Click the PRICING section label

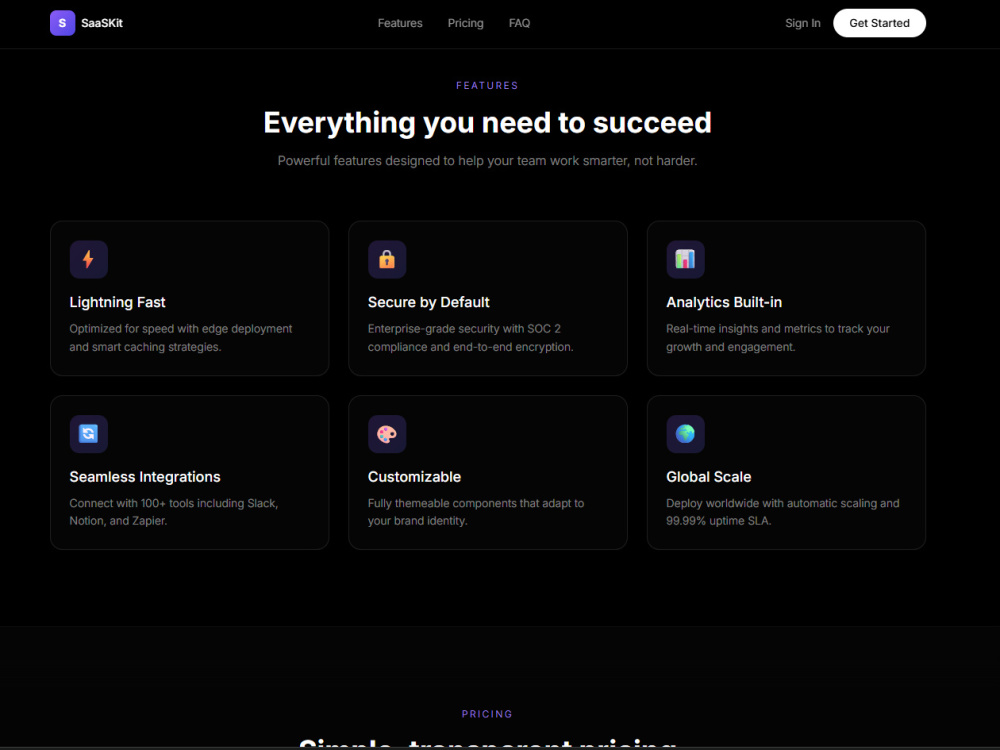(x=487, y=714)
